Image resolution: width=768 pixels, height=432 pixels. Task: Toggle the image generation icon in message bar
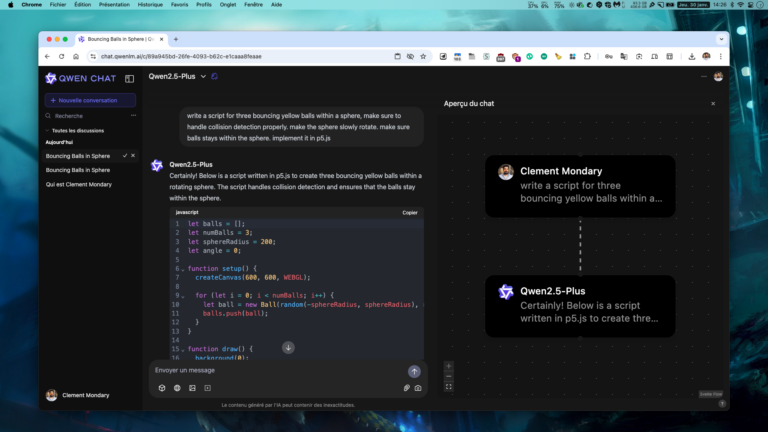(x=192, y=388)
